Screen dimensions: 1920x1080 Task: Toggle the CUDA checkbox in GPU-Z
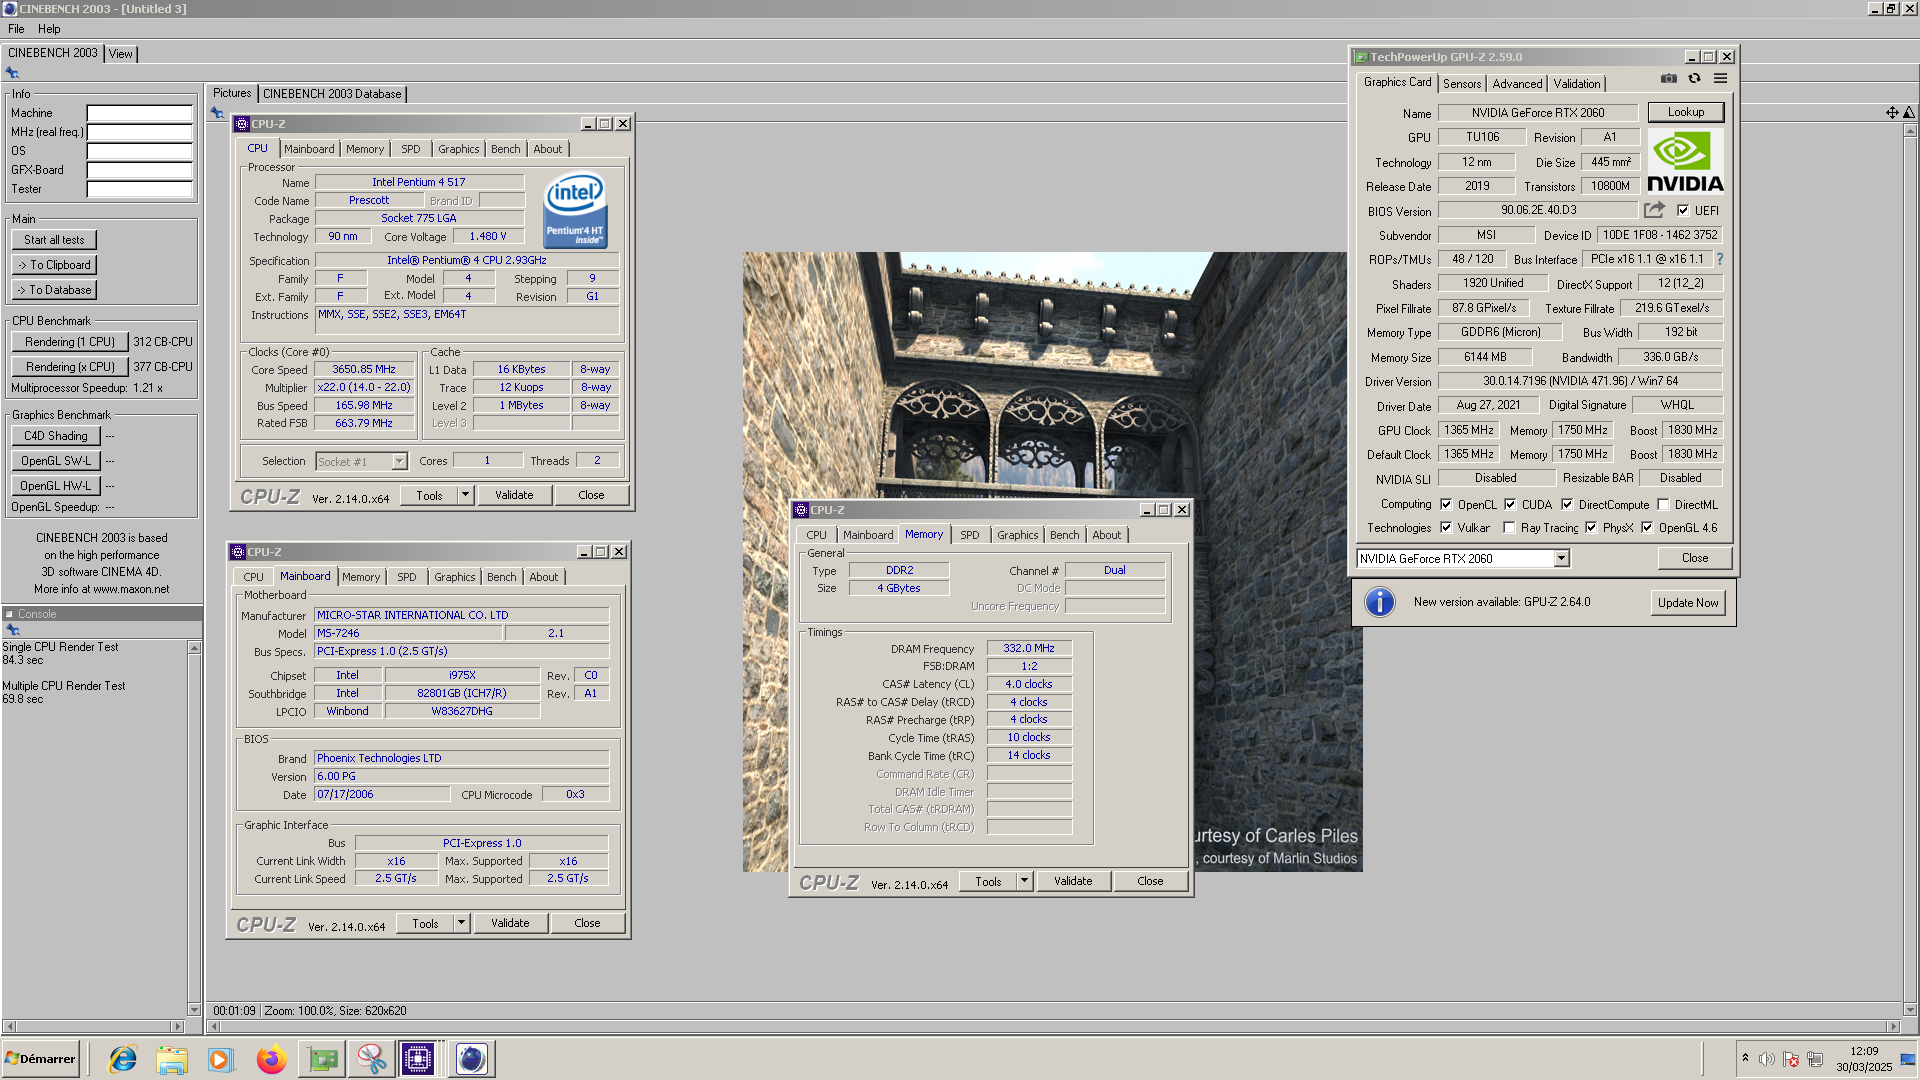(1510, 505)
